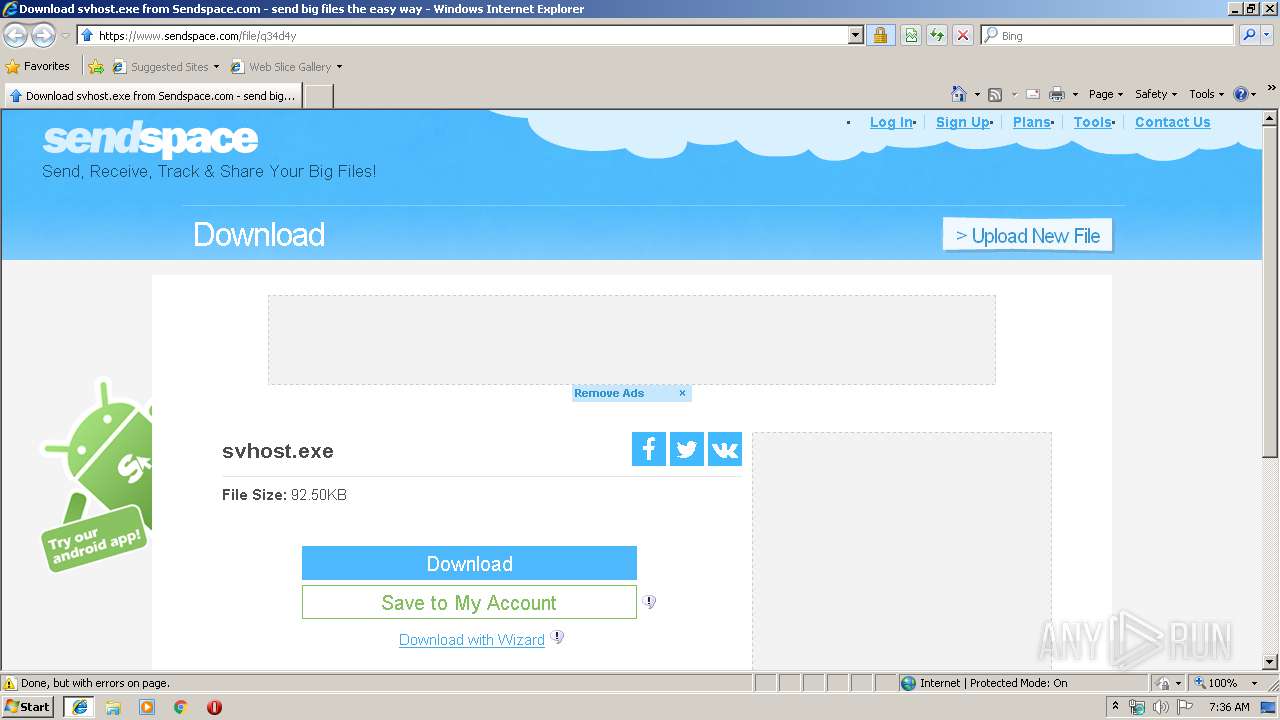The height and width of the screenshot is (720, 1280).
Task: Open a new blank tab
Action: [318, 96]
